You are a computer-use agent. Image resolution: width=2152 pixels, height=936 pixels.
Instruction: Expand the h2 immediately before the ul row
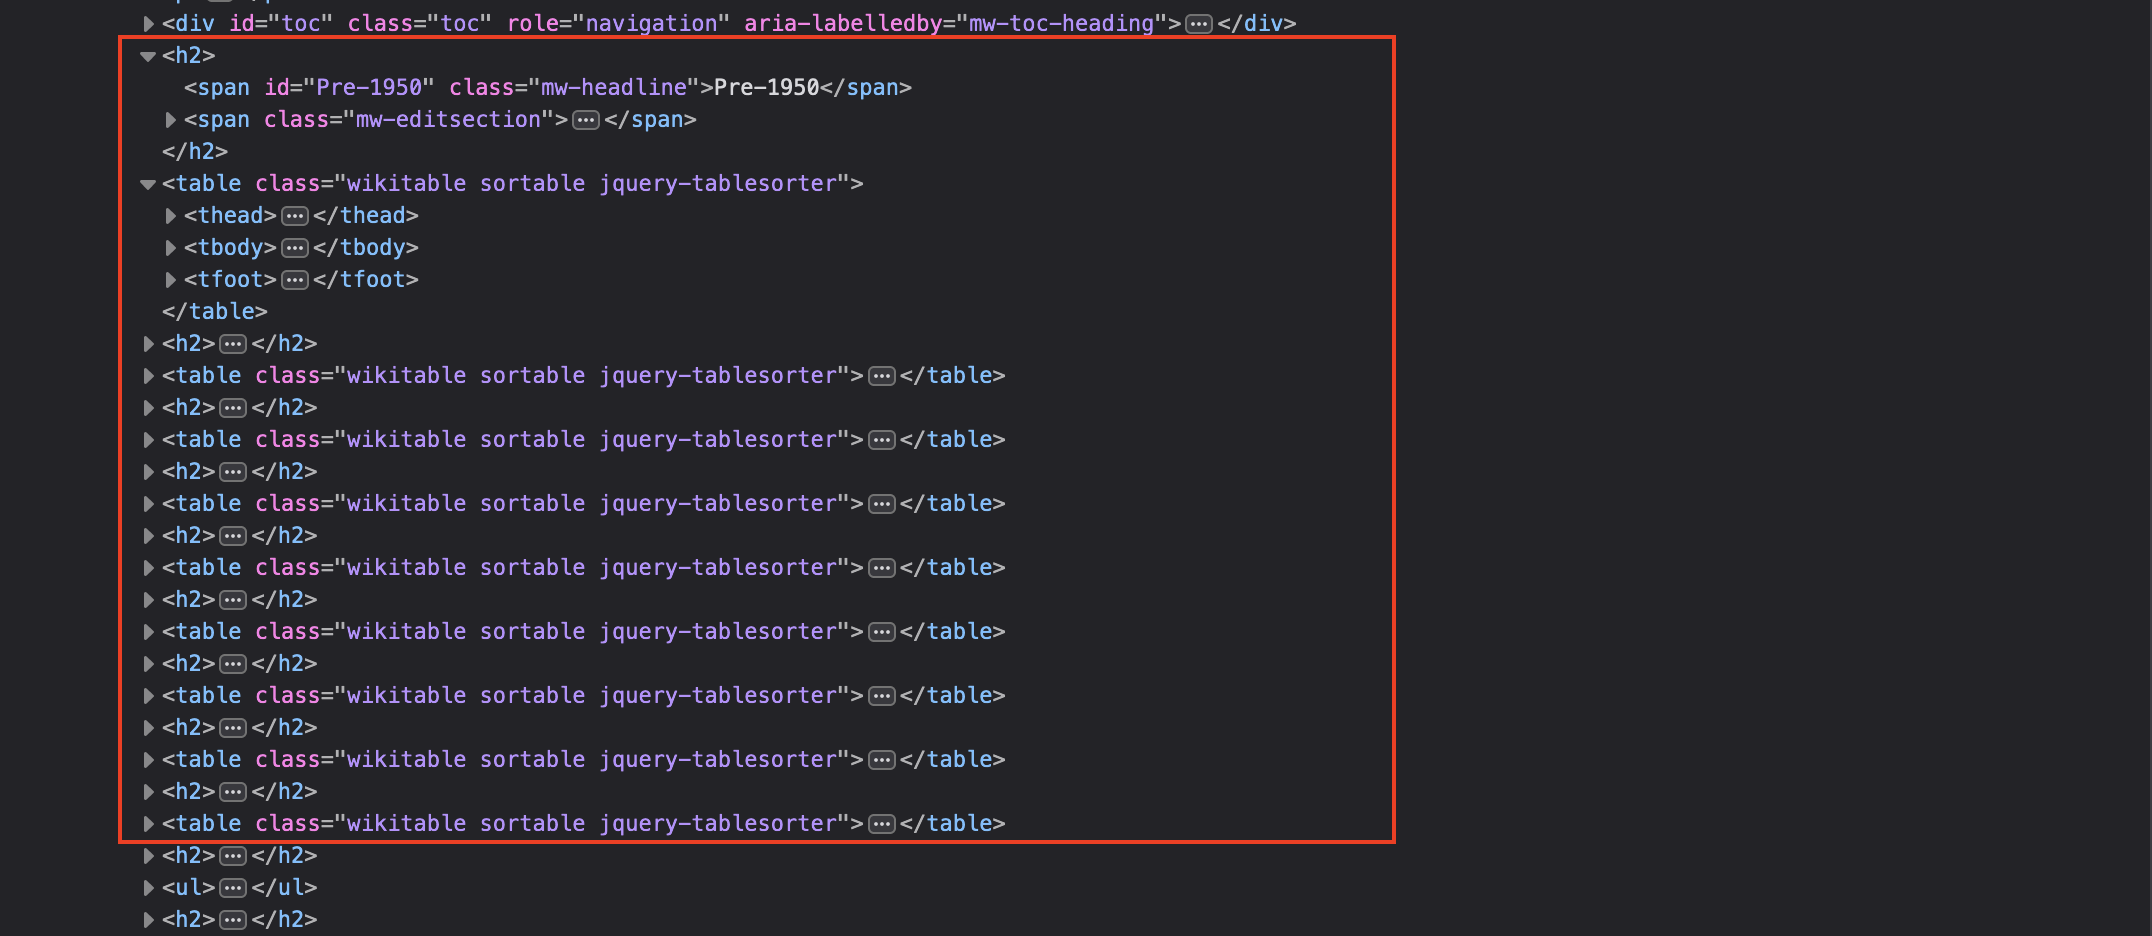[x=148, y=856]
